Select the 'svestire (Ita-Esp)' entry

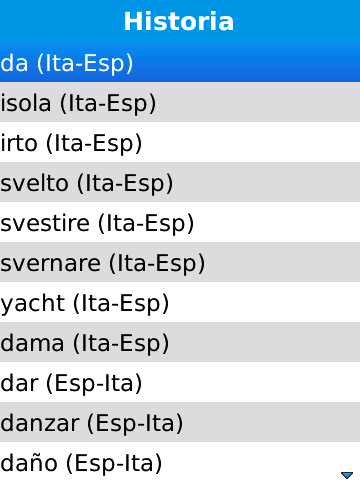point(180,222)
